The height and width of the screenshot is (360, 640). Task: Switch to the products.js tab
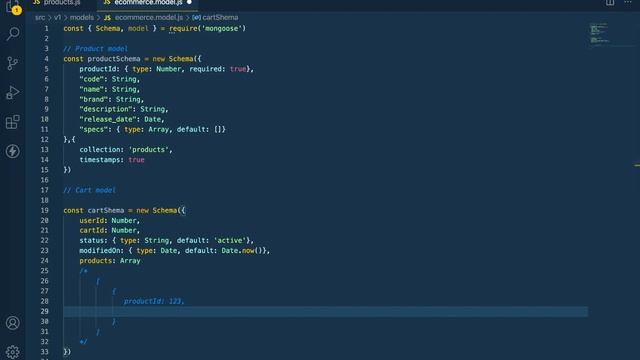click(57, 3)
